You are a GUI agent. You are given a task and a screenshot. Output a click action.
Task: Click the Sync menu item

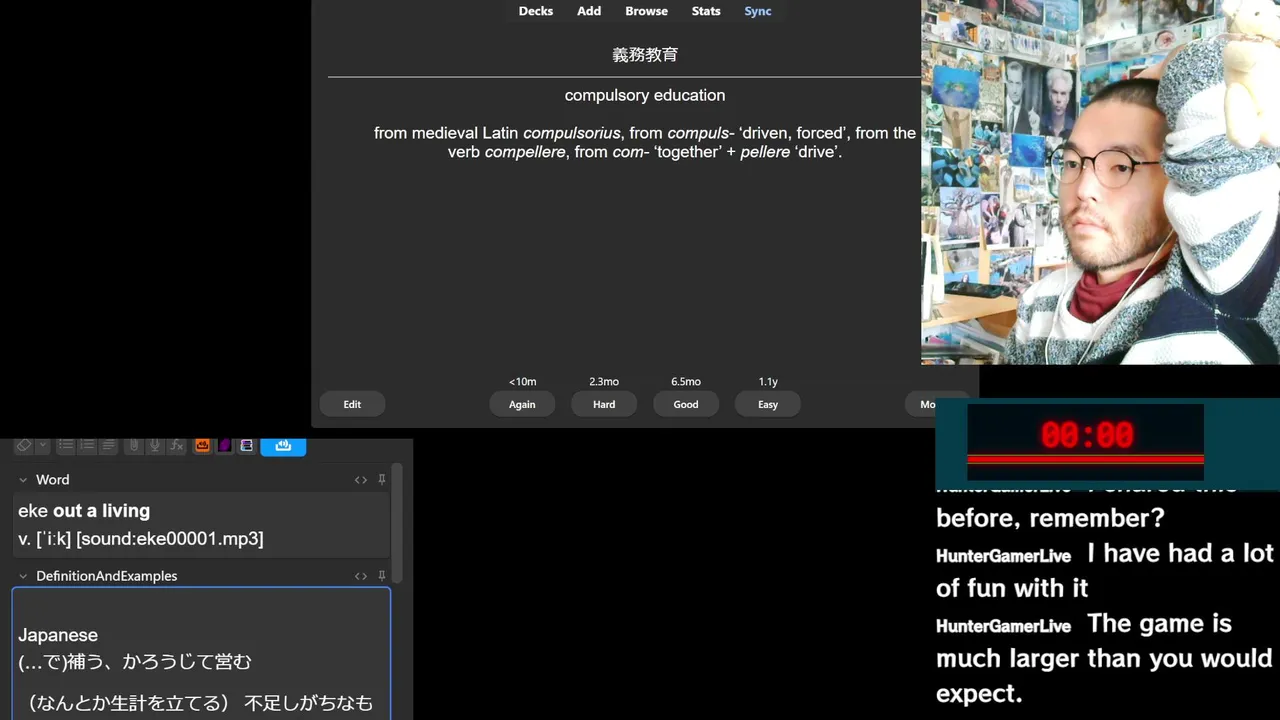pos(758,11)
